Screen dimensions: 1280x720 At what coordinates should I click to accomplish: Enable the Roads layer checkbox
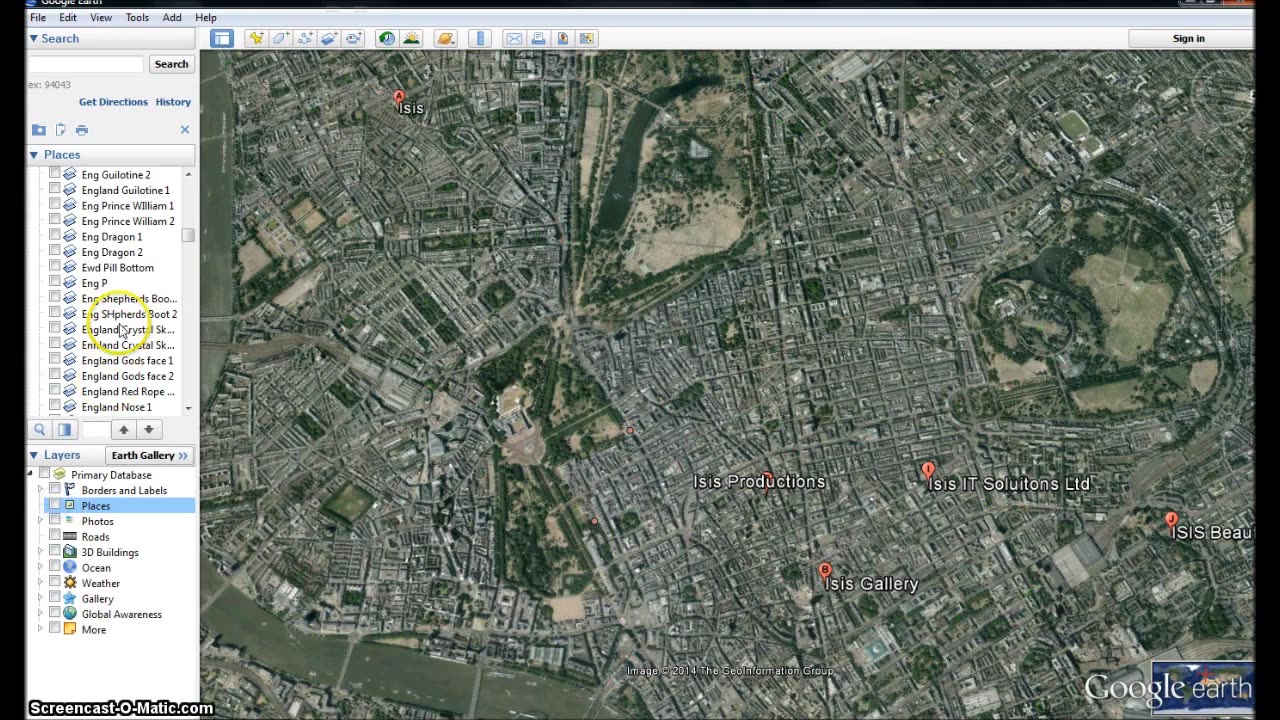click(x=55, y=536)
